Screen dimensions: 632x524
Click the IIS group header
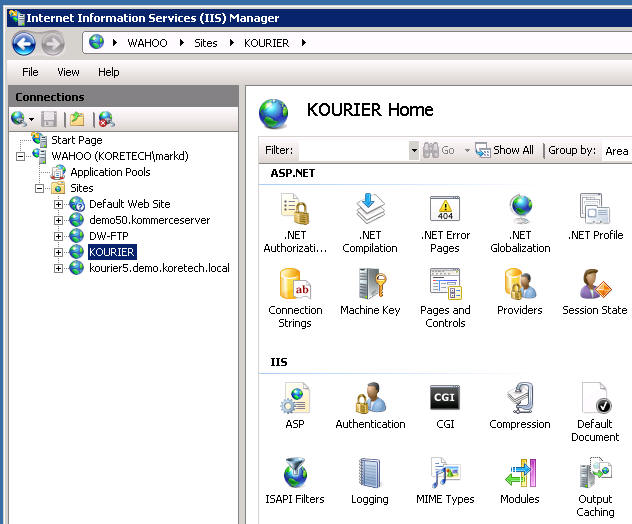[x=279, y=362]
